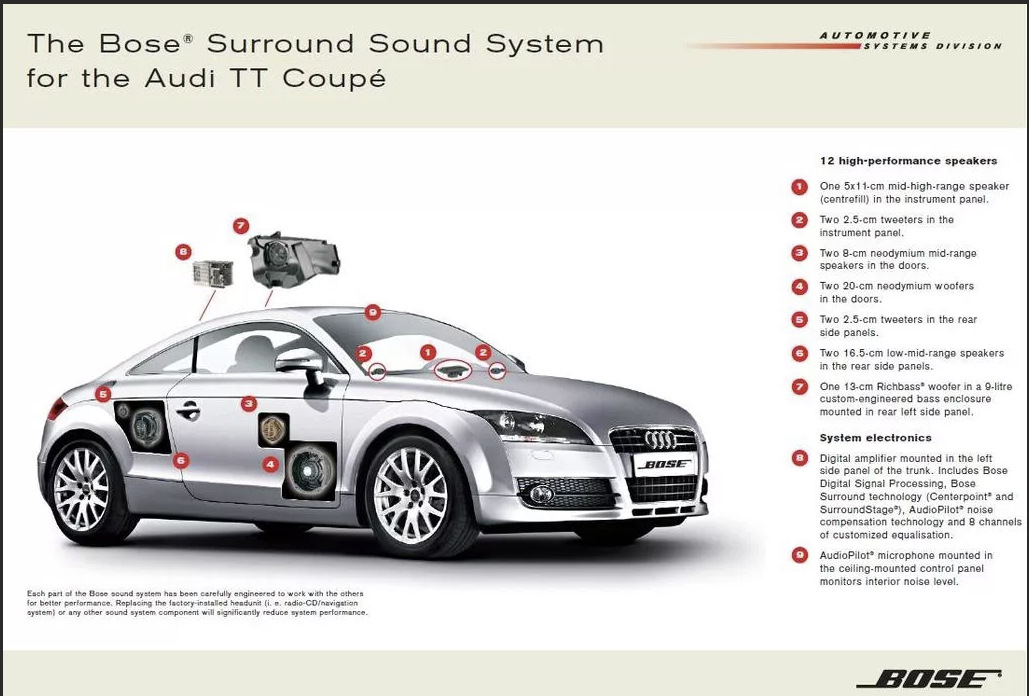Select legend badge 8 for the digital amplifier
The width and height of the screenshot is (1029, 696).
point(799,458)
